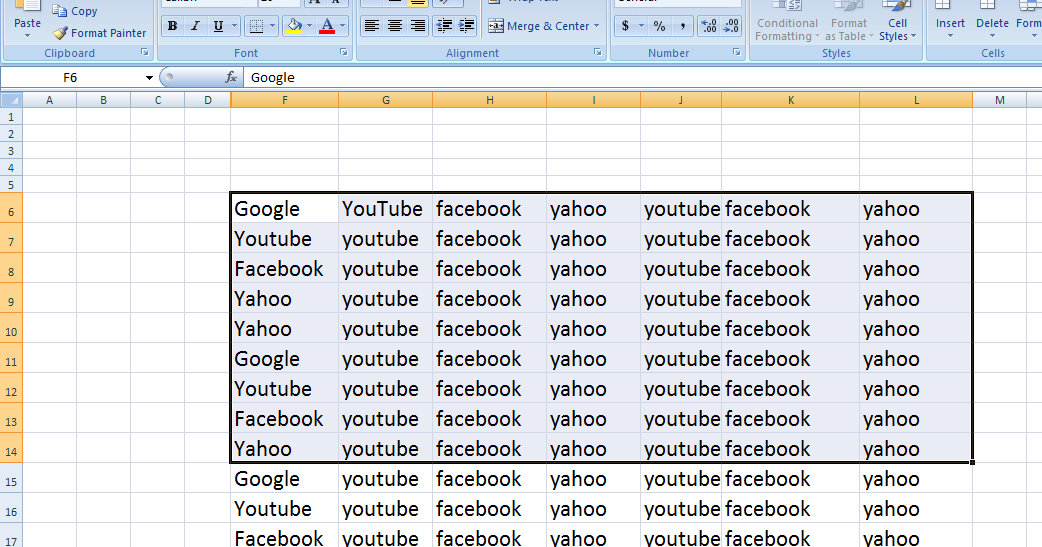Open accounting format dropdown arrow
The width and height of the screenshot is (1042, 547).
641,27
